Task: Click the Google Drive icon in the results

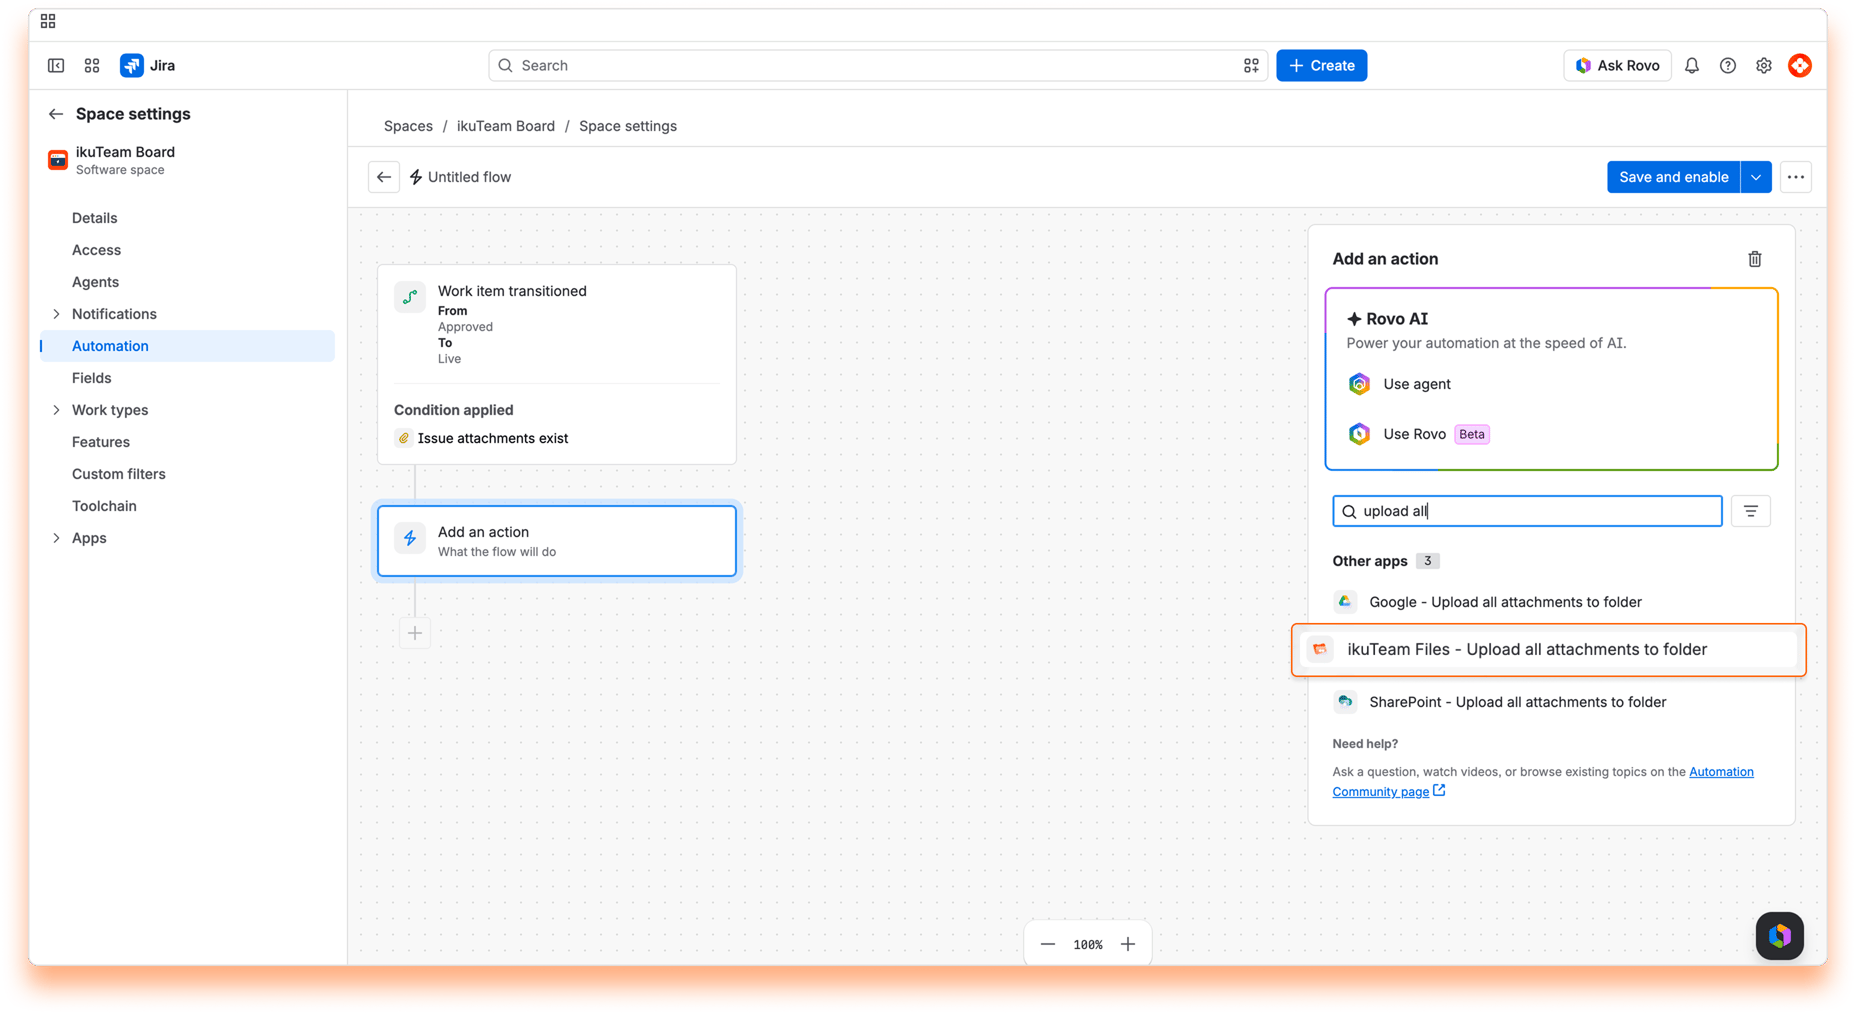Action: point(1345,602)
